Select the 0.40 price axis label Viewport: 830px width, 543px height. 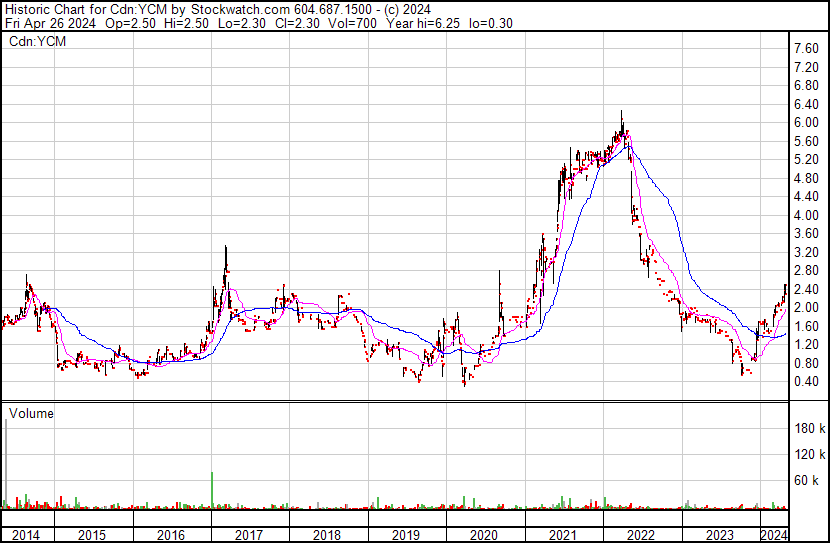click(x=805, y=382)
